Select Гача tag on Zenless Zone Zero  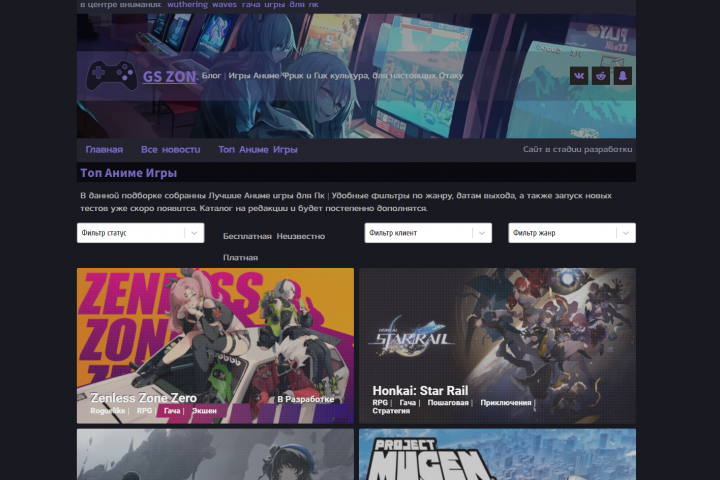click(172, 411)
